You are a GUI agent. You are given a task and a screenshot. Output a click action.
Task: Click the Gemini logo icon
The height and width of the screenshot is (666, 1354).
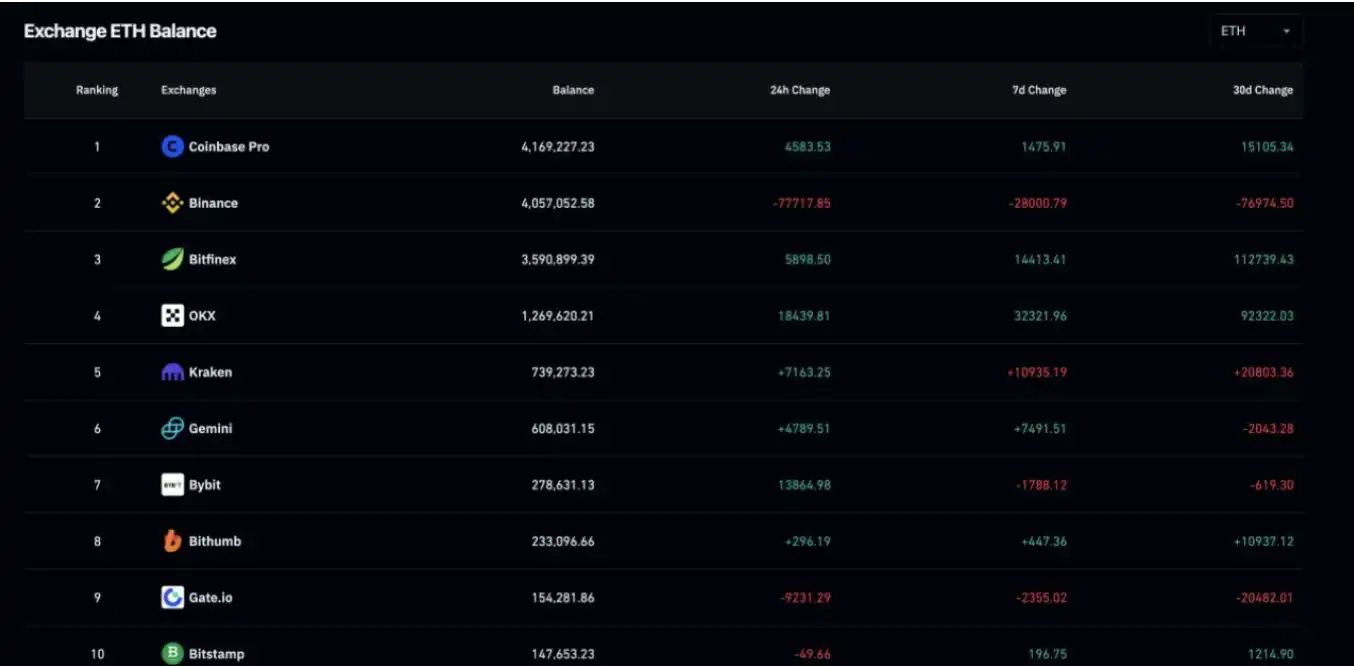172,429
